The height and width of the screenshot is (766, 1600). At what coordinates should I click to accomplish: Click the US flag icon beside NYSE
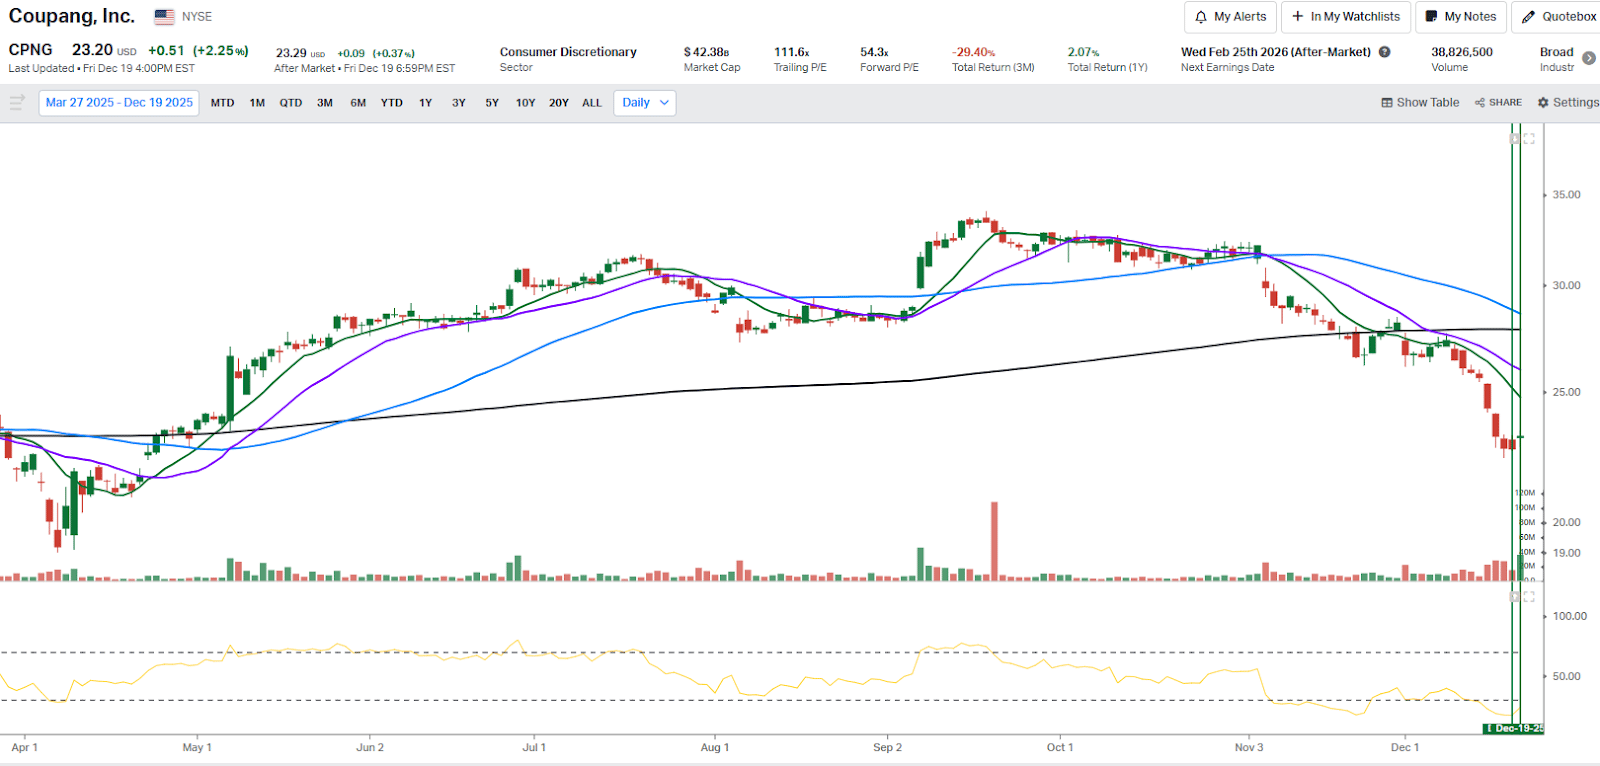pyautogui.click(x=165, y=17)
